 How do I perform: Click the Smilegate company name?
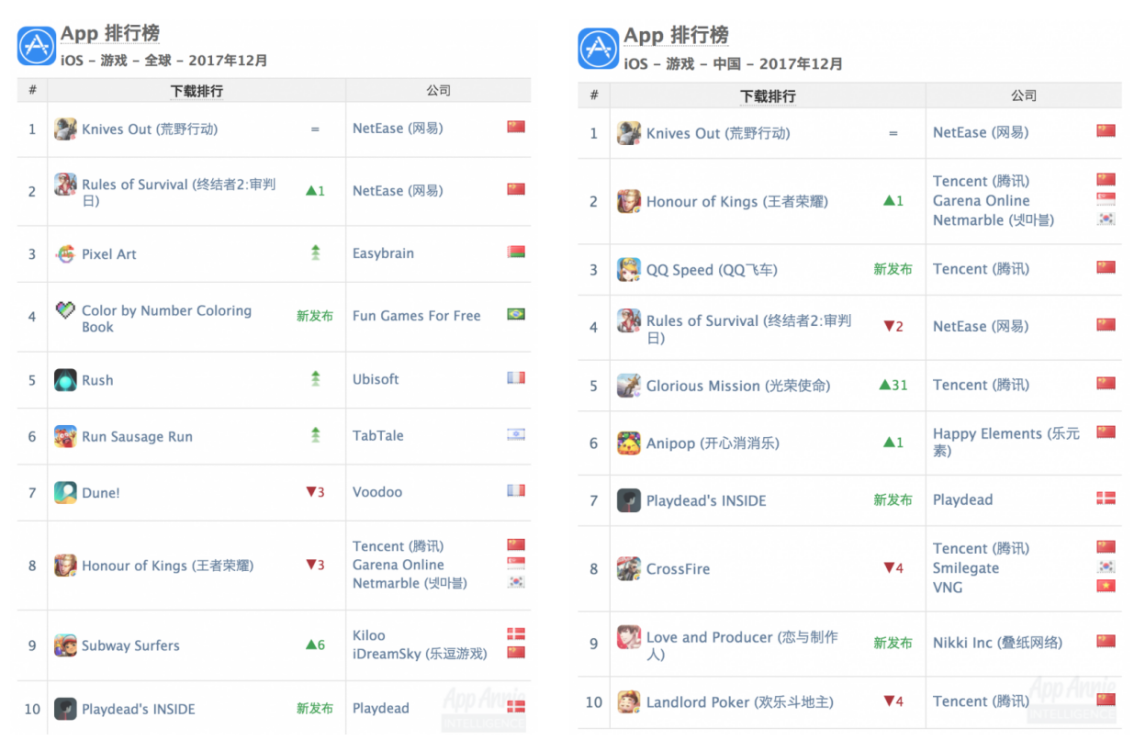968,568
